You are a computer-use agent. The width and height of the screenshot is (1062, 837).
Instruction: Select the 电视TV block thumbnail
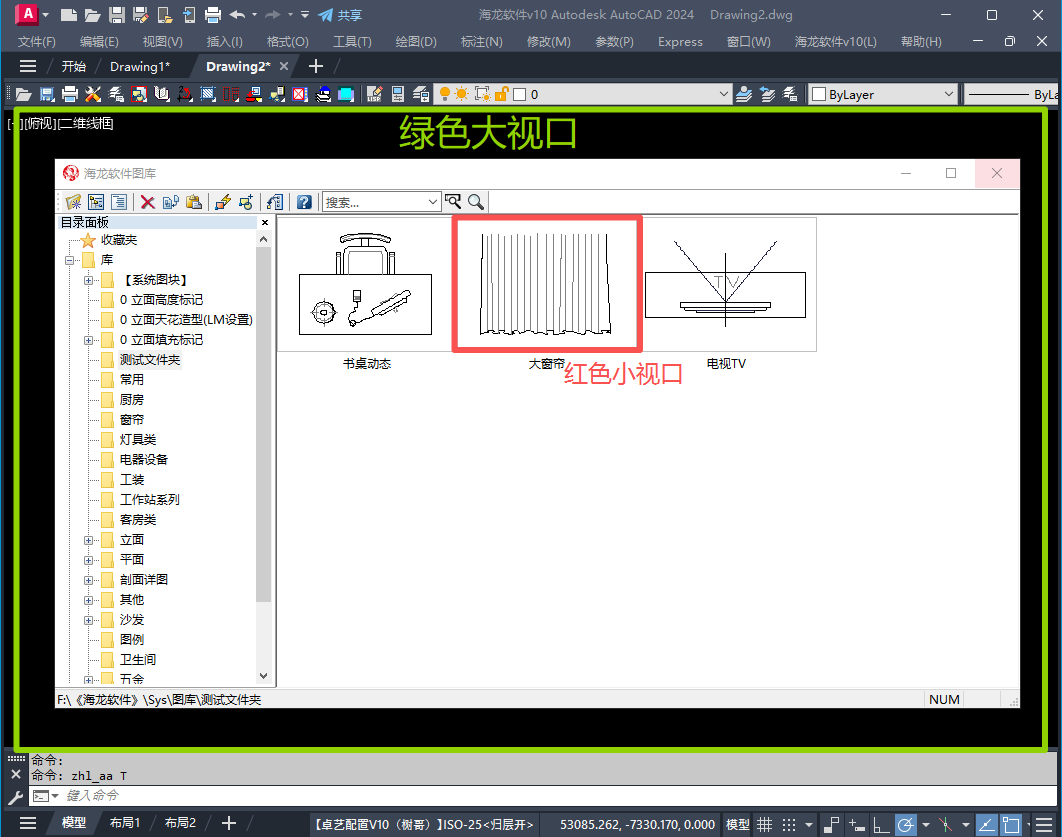pos(726,285)
